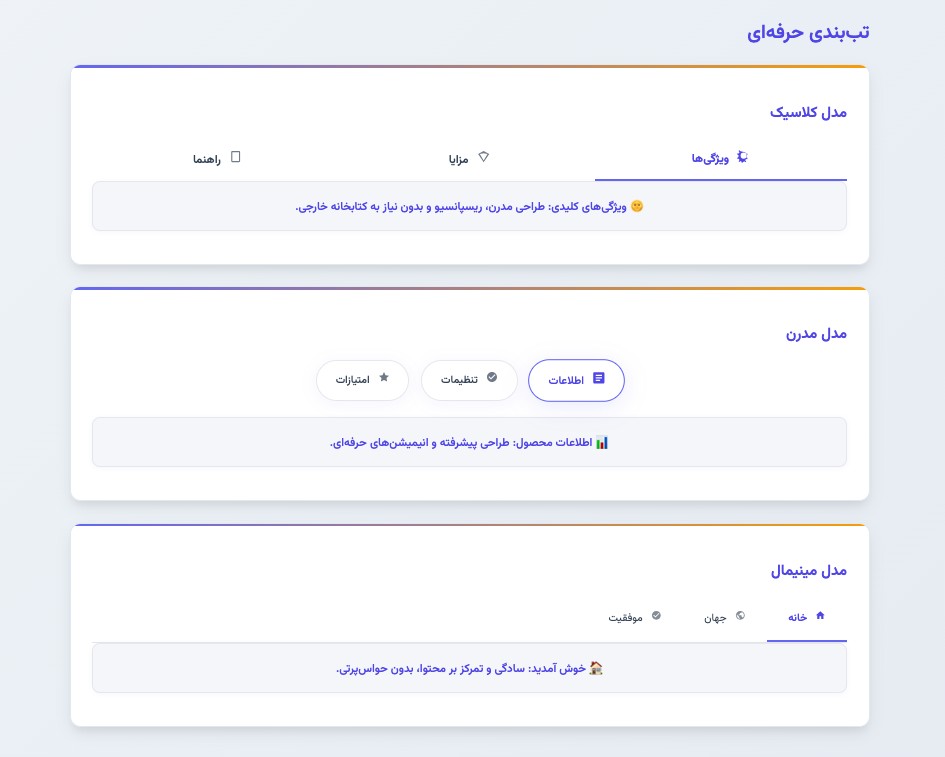Click the document icon inside the «اطلاعات» pill
This screenshot has height=757, width=945.
pyautogui.click(x=599, y=380)
